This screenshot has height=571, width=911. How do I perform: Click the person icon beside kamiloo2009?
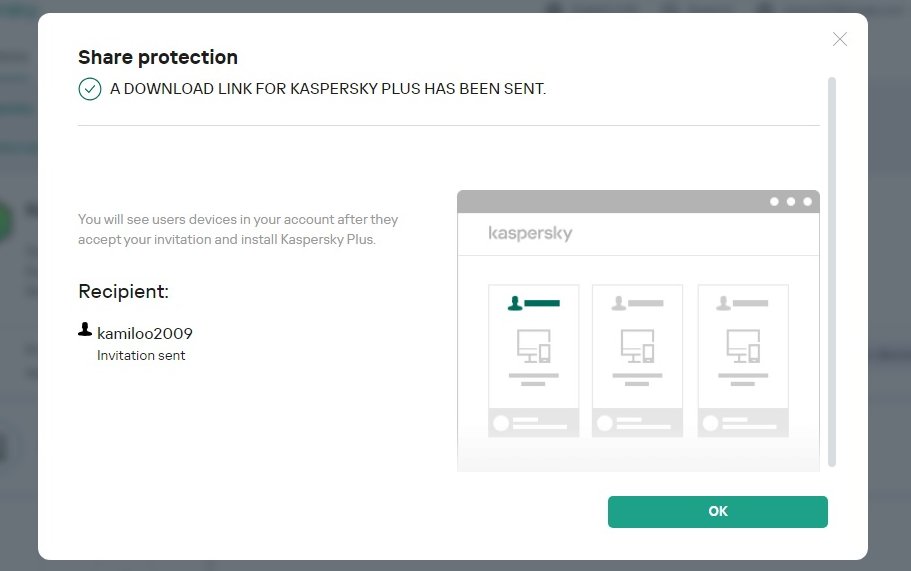[85, 329]
